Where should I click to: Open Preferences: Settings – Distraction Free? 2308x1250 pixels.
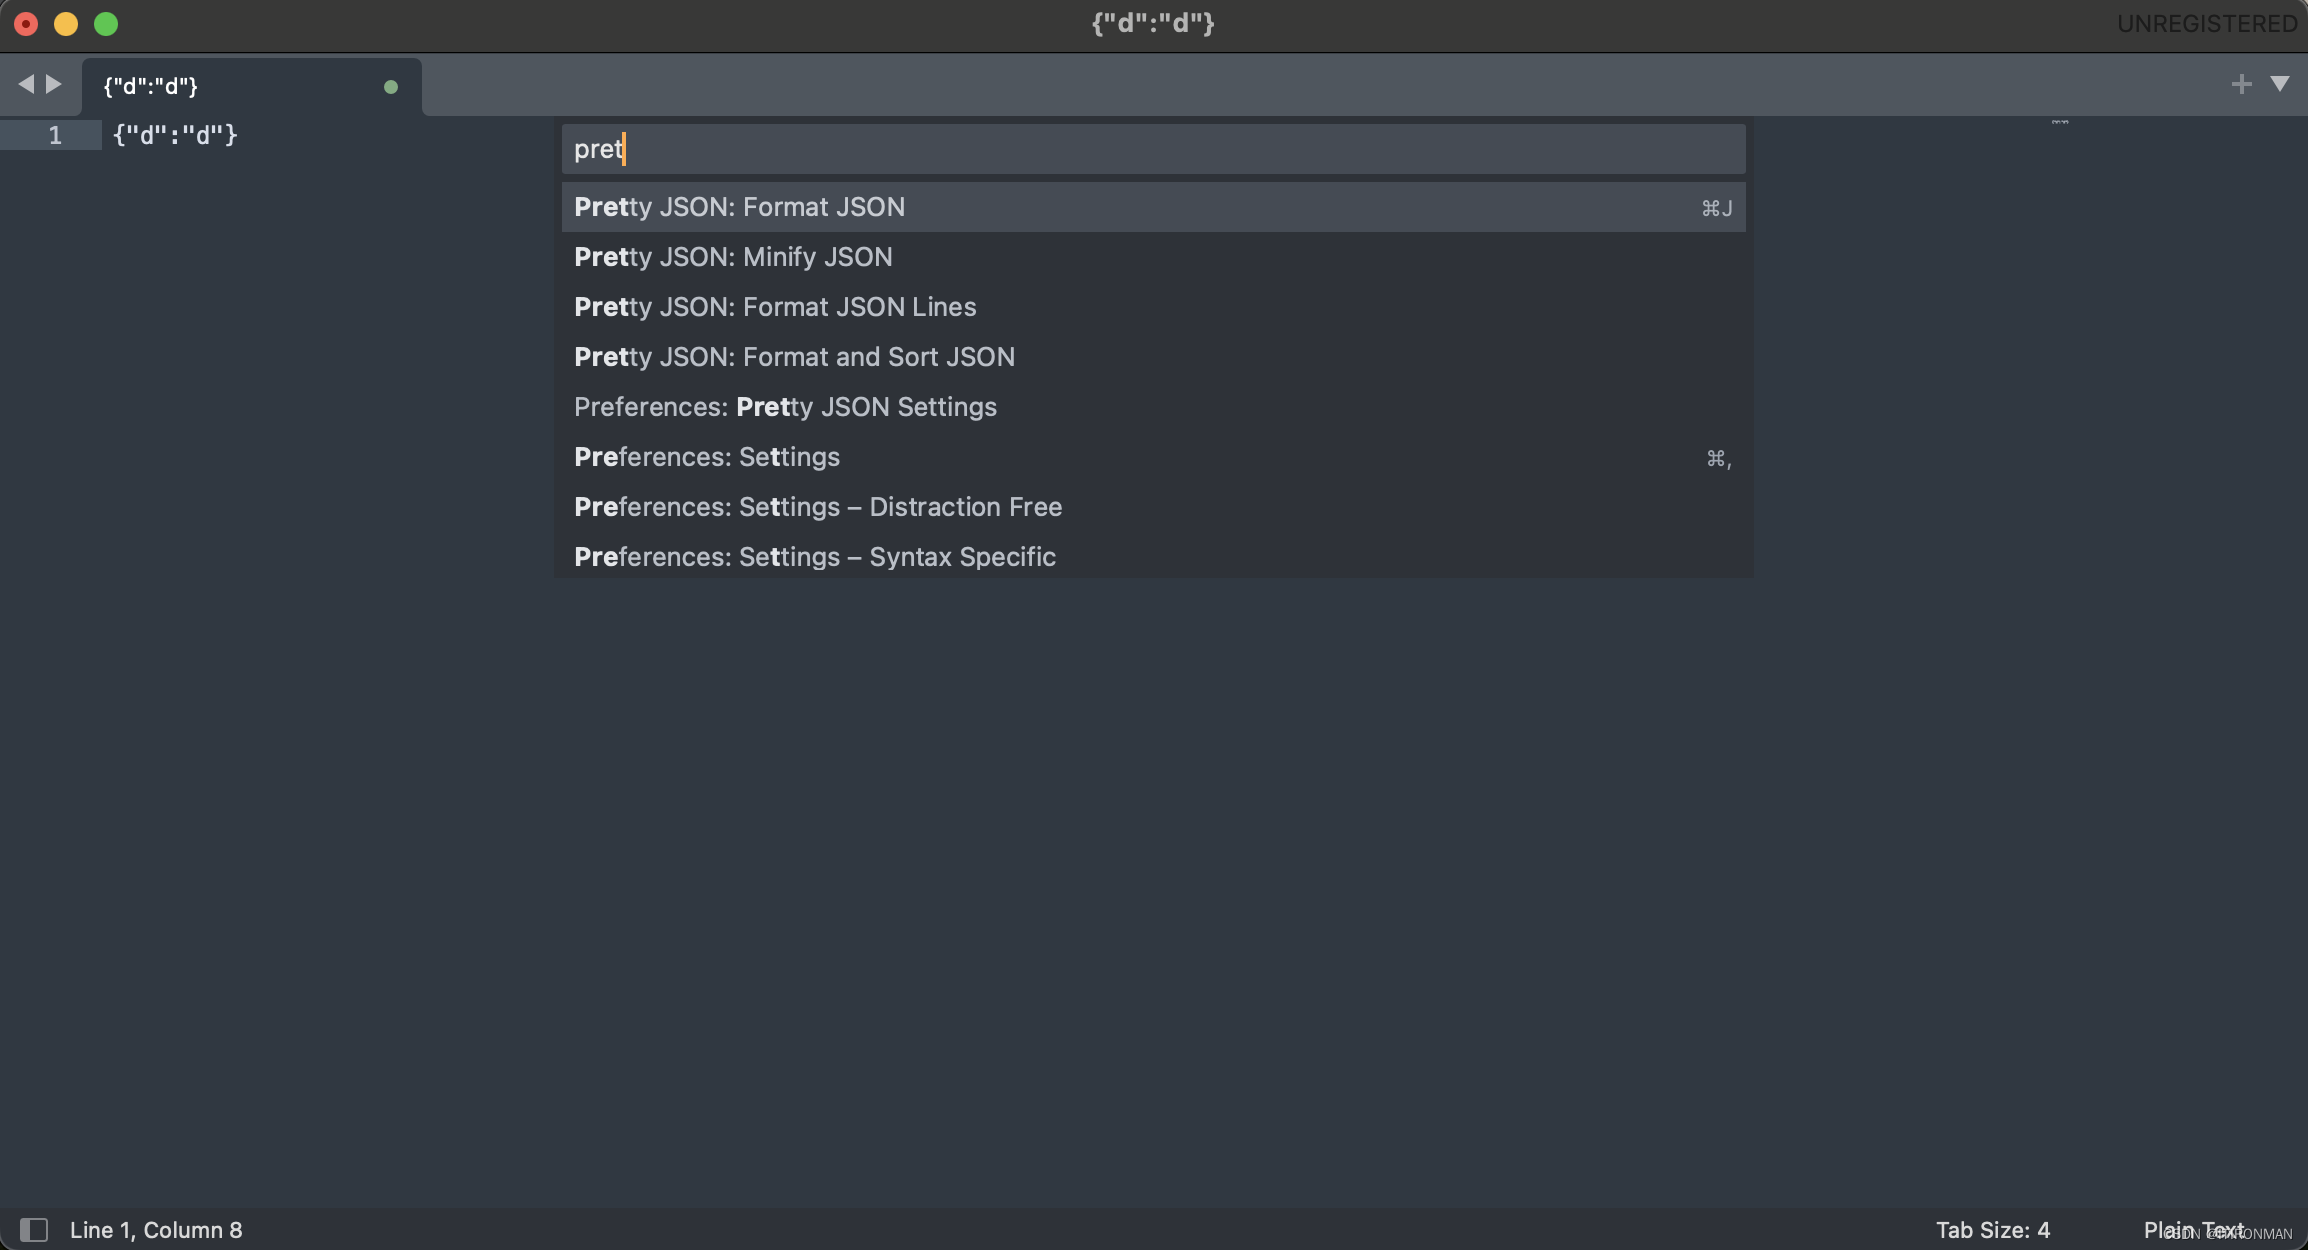point(1153,507)
